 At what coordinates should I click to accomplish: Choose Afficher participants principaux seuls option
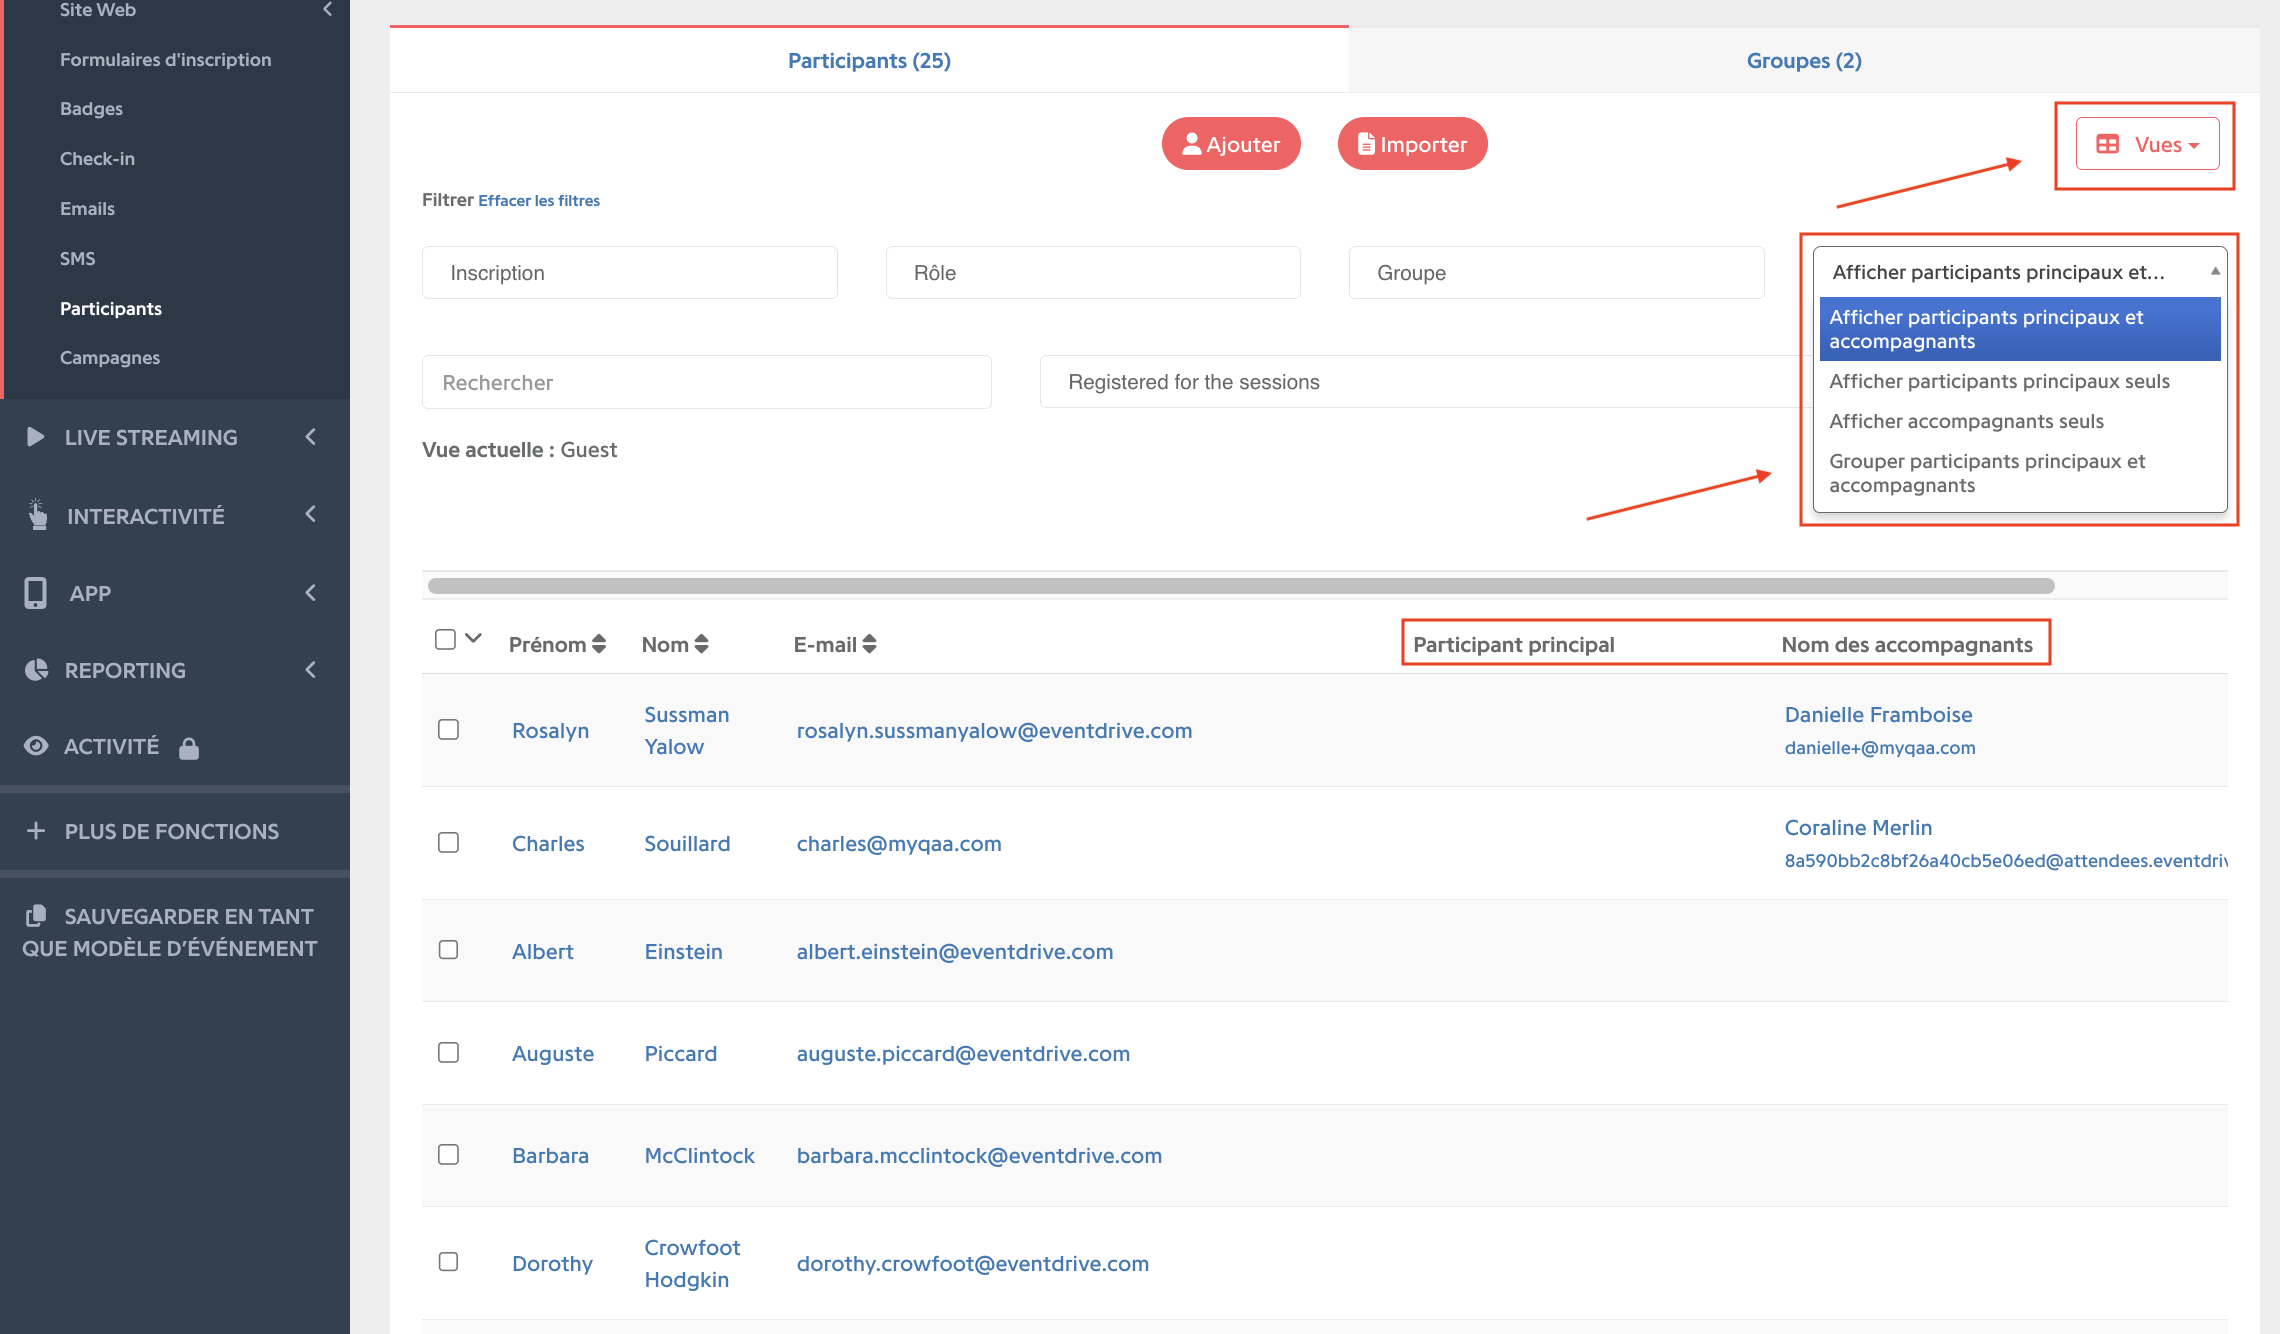pos(2019,381)
